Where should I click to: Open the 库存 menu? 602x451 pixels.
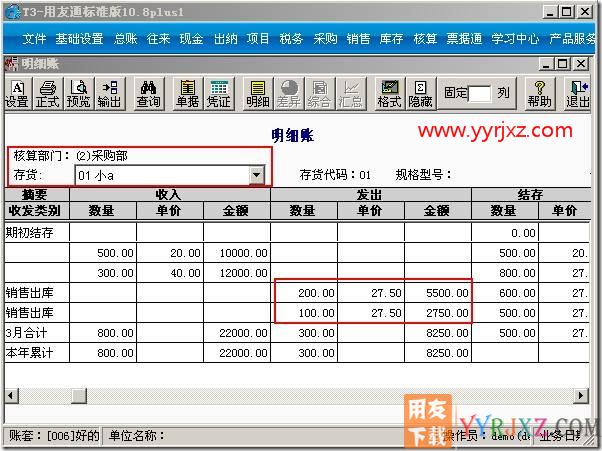click(391, 39)
